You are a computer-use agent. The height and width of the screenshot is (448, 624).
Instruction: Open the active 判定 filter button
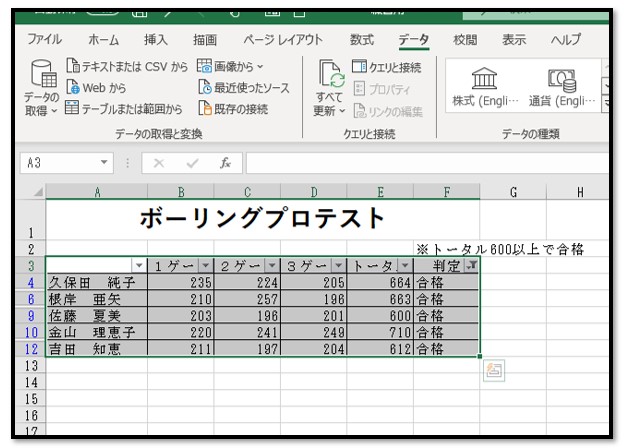tap(472, 265)
